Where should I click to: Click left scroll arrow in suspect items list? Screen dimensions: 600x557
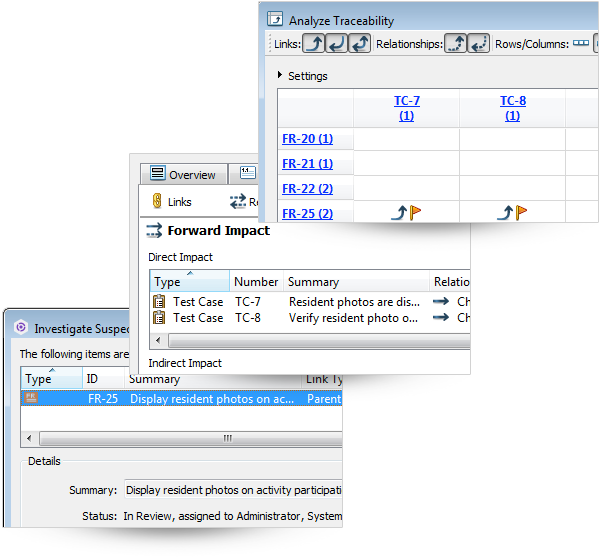click(29, 438)
